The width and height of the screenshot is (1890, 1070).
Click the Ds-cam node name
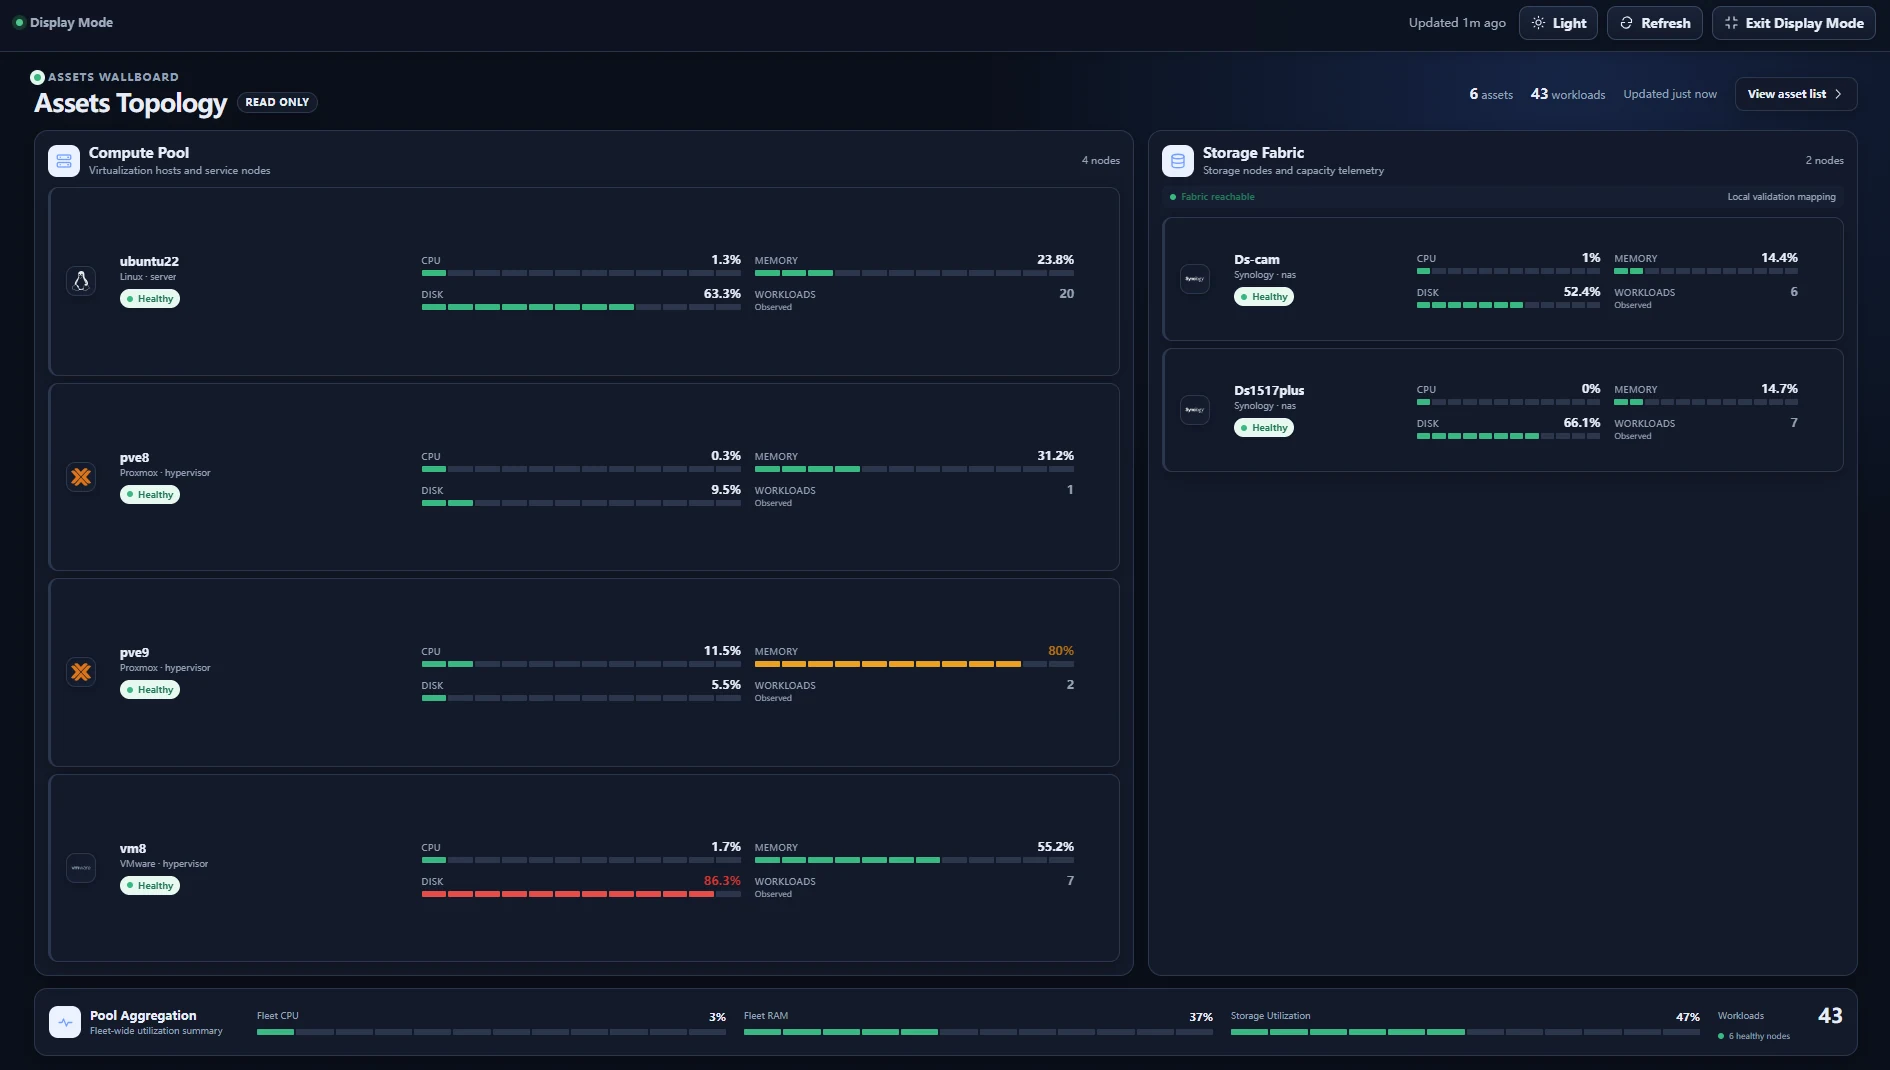click(1257, 260)
